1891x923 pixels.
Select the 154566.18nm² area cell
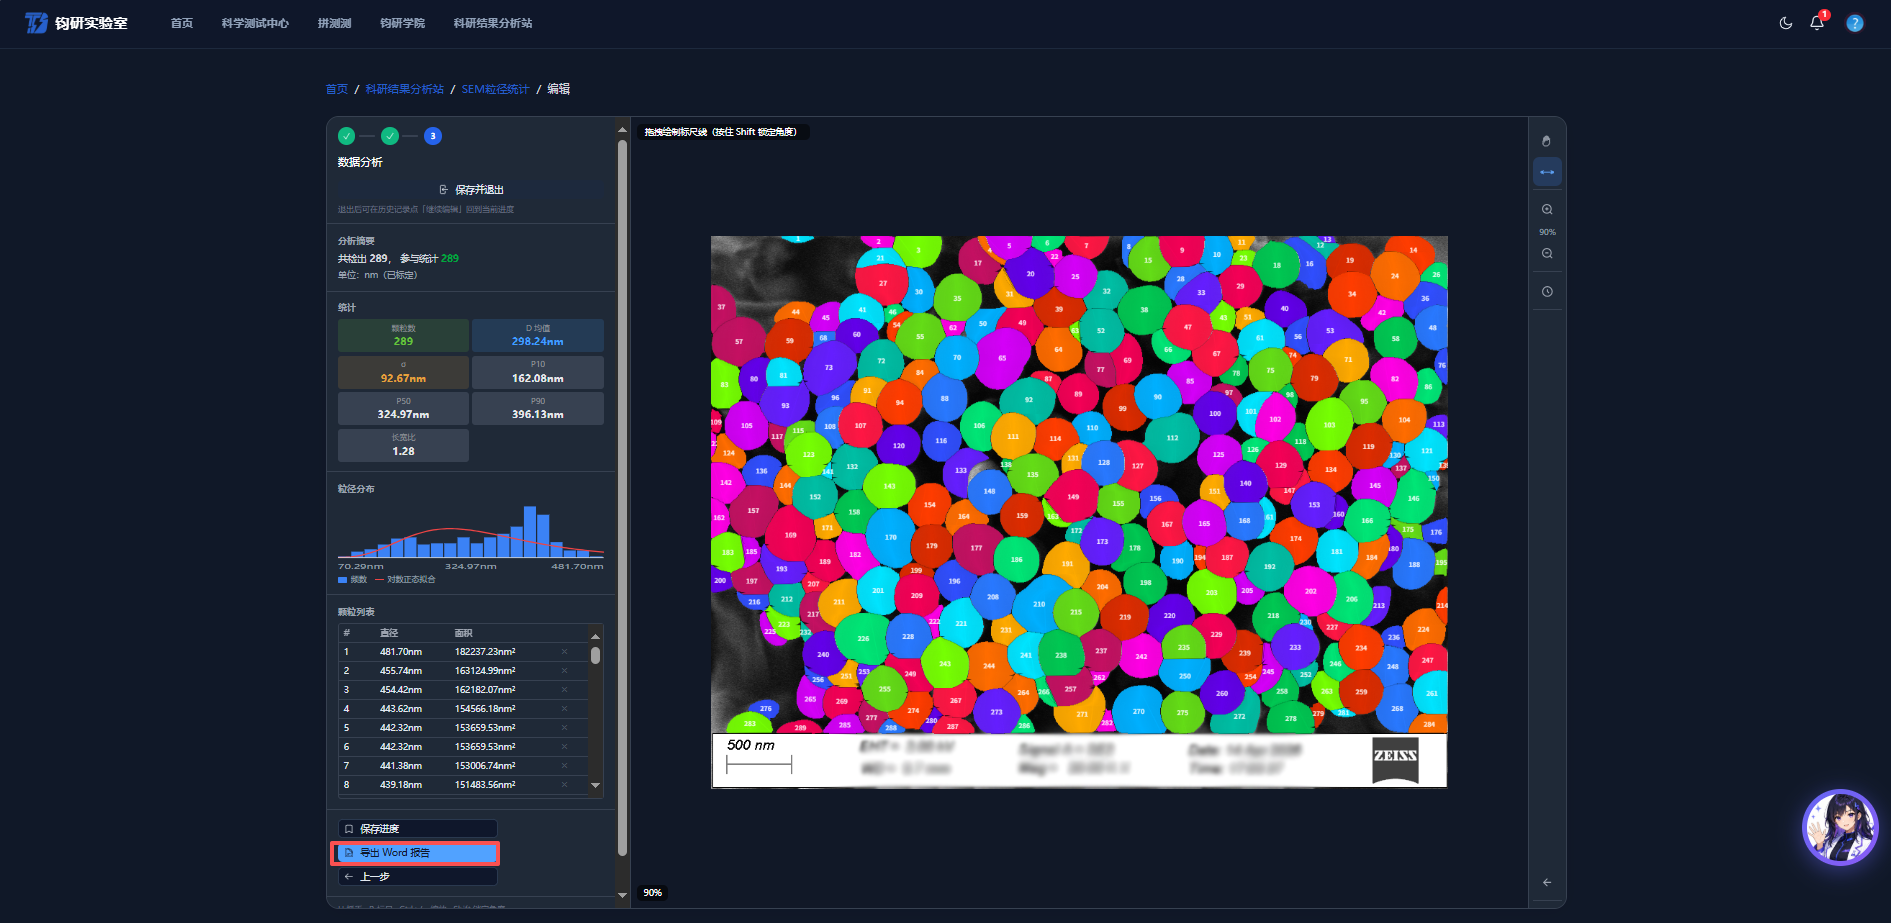pos(485,709)
